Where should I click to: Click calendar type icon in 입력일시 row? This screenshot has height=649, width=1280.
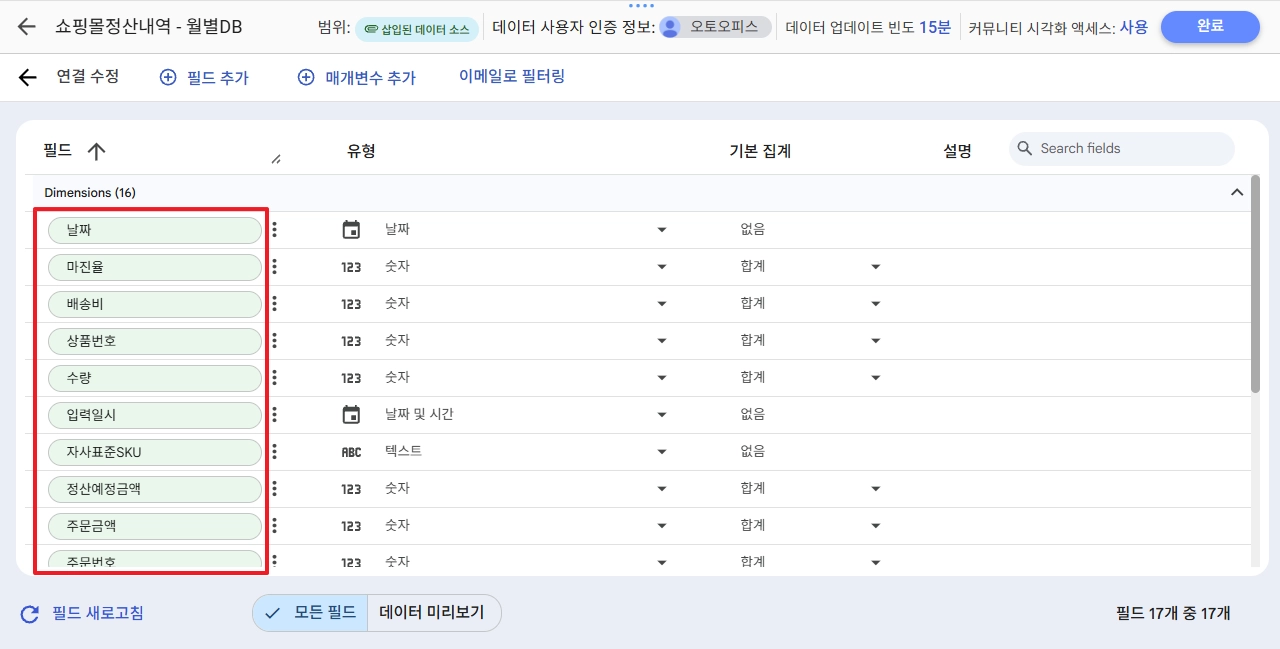(x=351, y=414)
